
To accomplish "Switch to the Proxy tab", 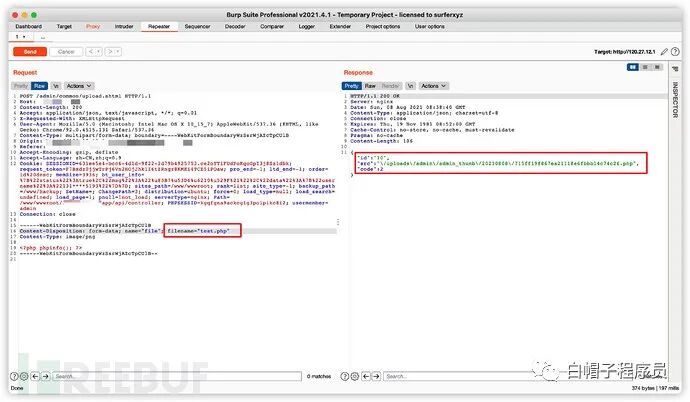I will click(x=93, y=26).
